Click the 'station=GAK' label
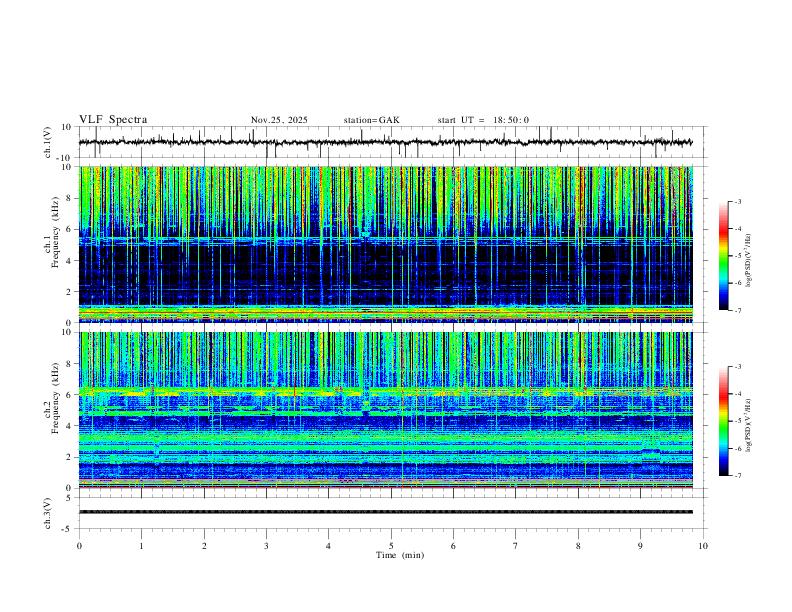 pos(371,120)
